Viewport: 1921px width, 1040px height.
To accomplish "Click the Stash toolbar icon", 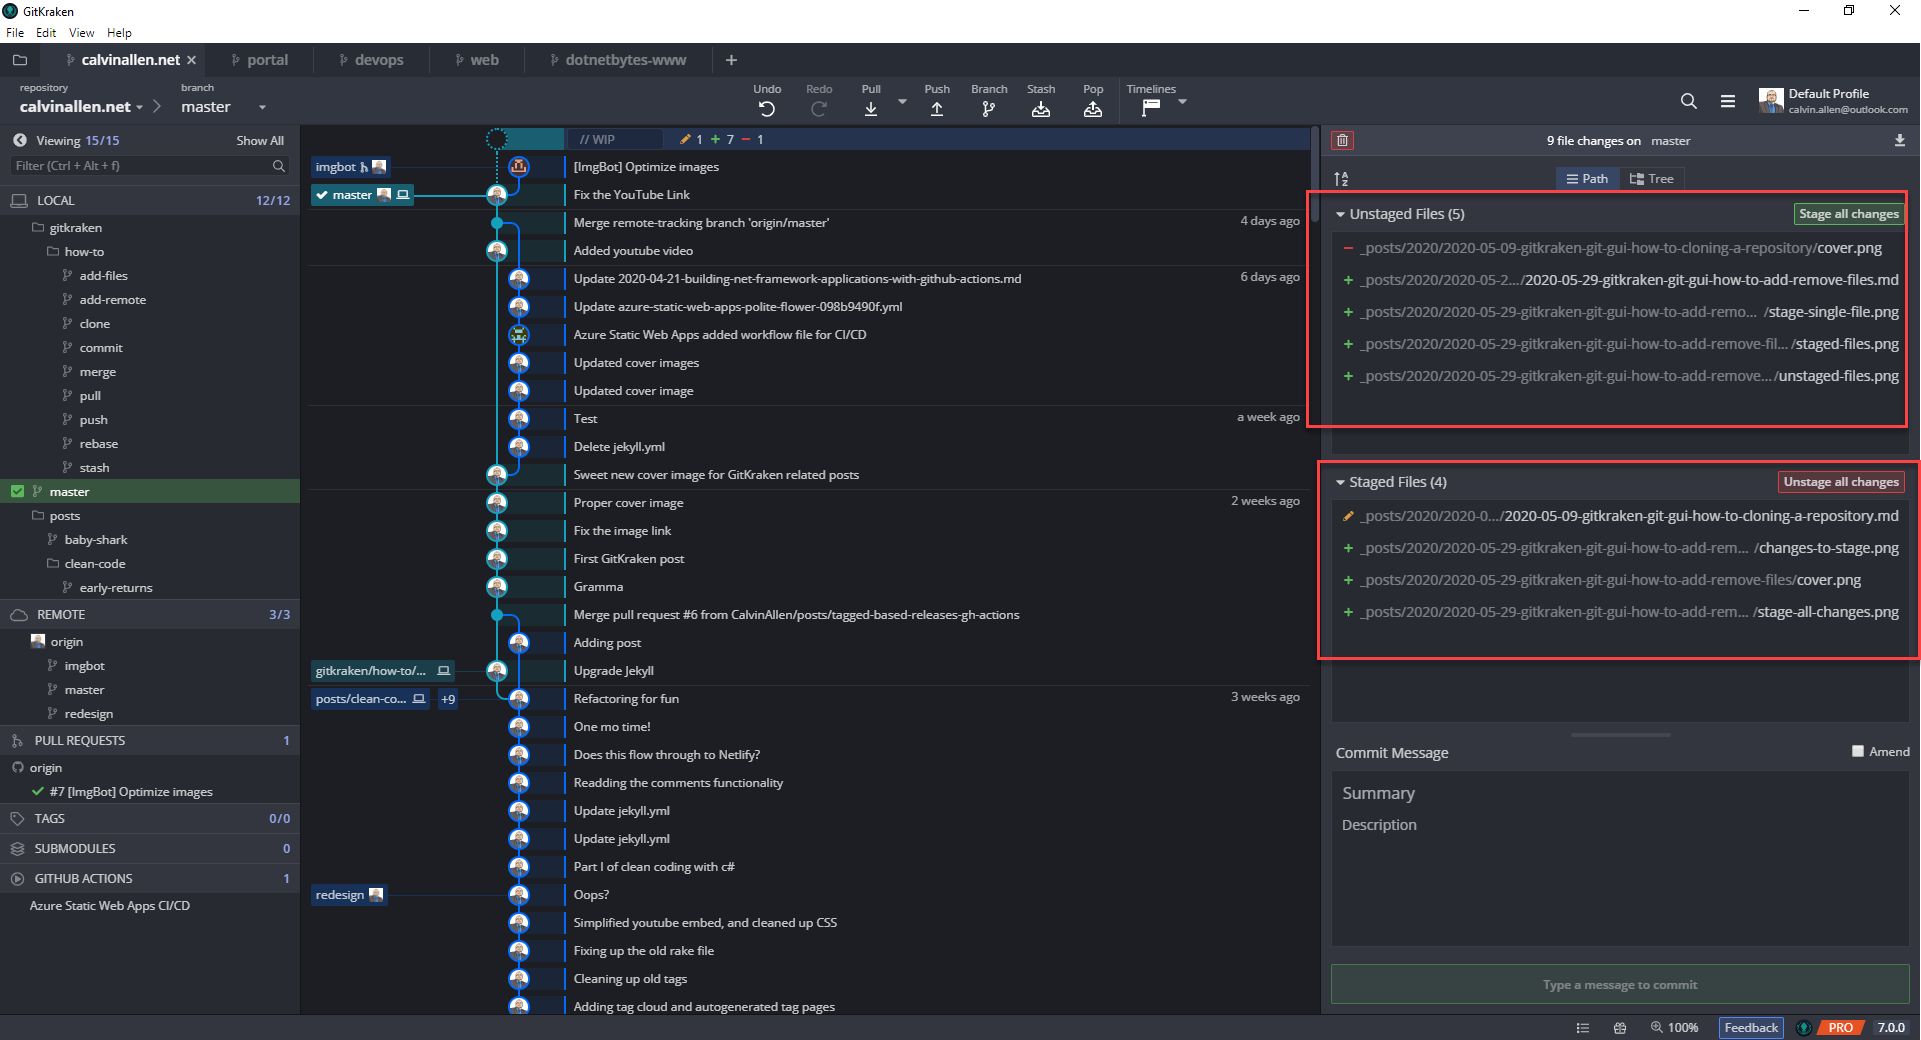I will (1041, 109).
